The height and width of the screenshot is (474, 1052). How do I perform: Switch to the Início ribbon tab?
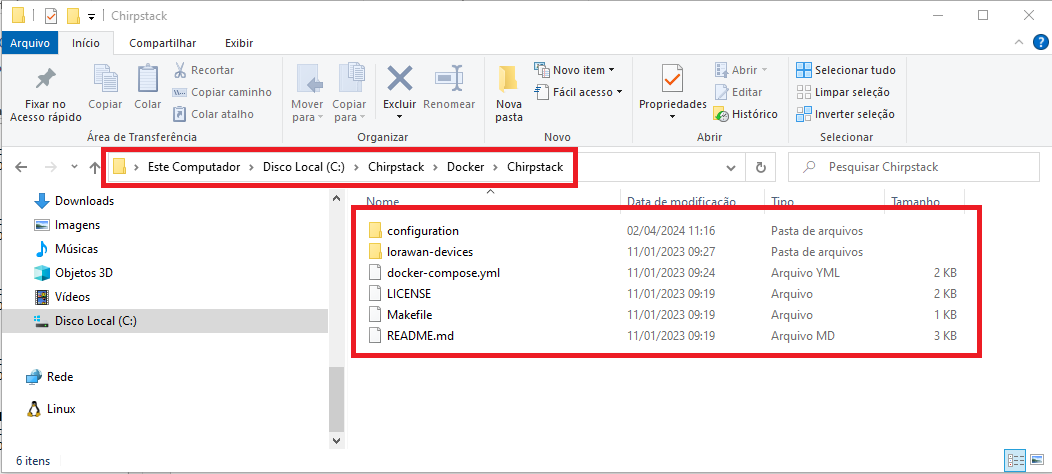point(86,43)
